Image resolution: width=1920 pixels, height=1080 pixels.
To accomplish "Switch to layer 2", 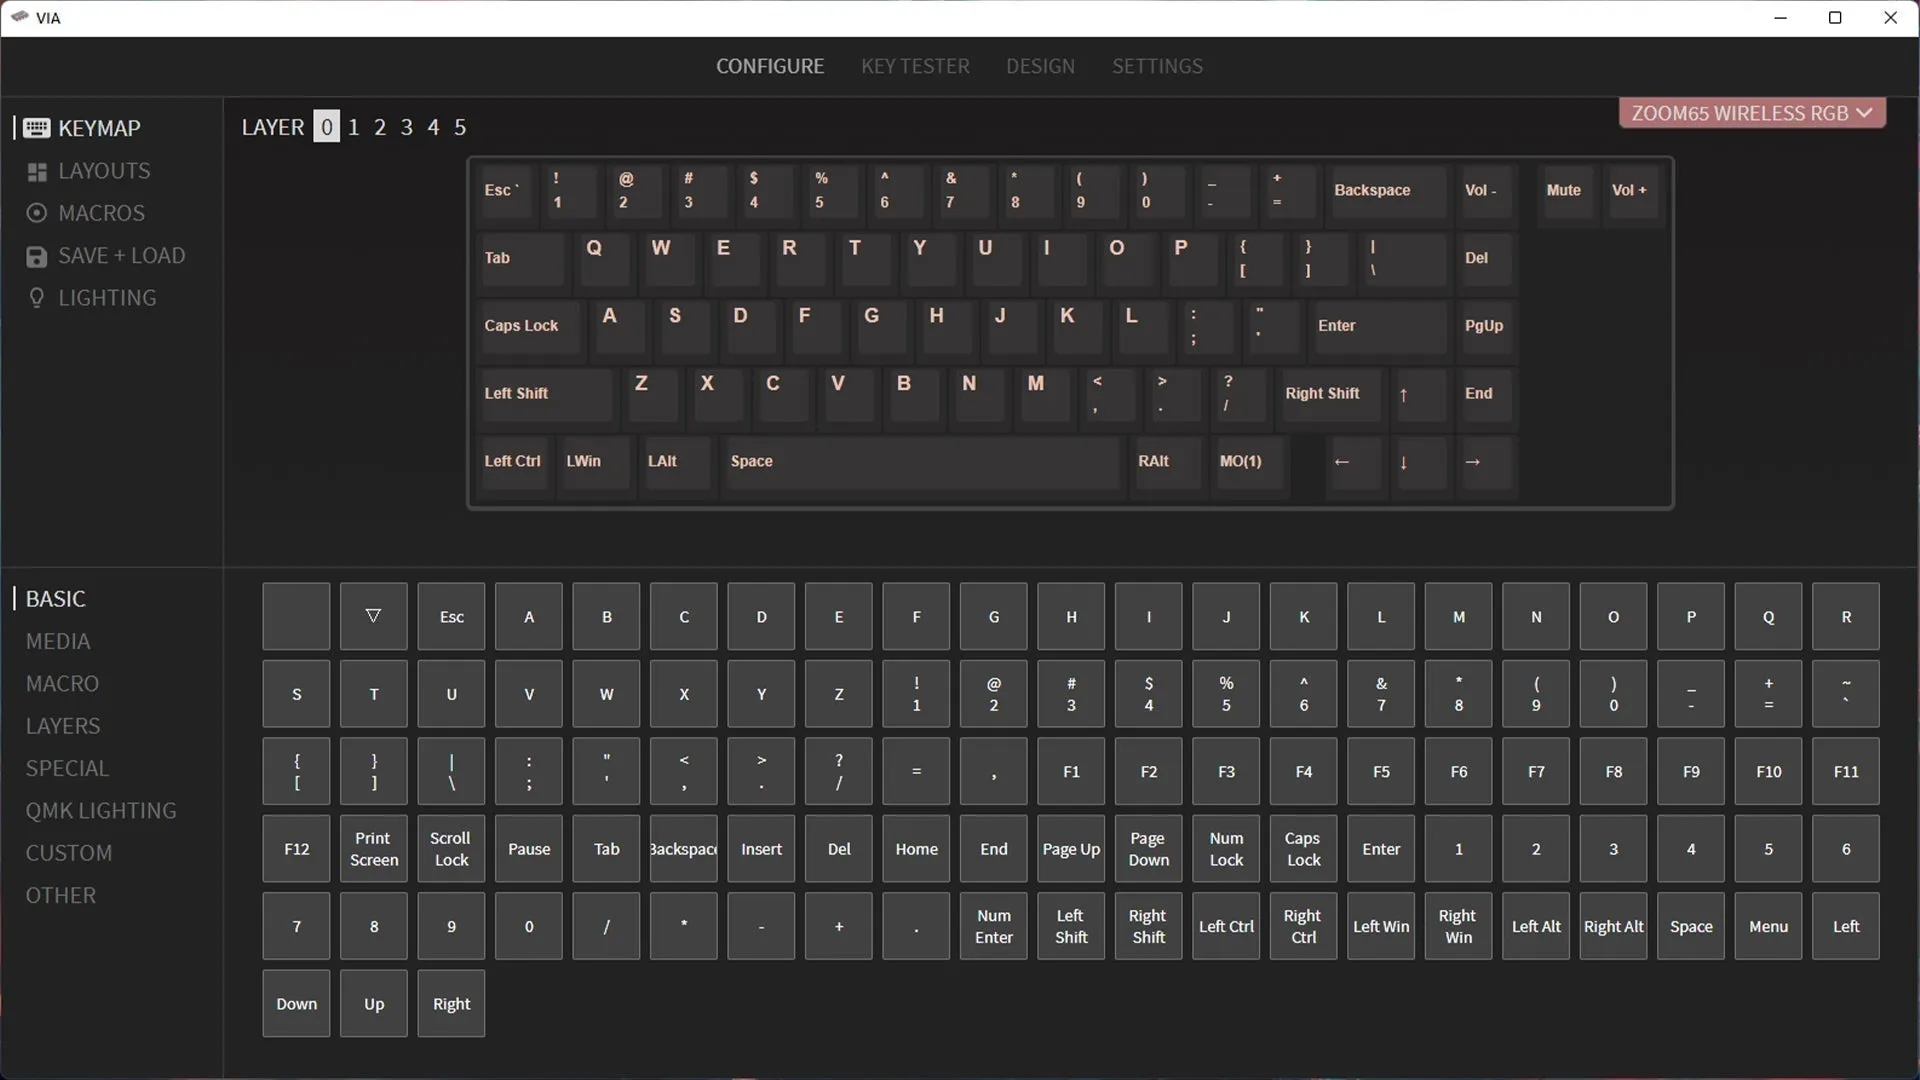I will [378, 127].
